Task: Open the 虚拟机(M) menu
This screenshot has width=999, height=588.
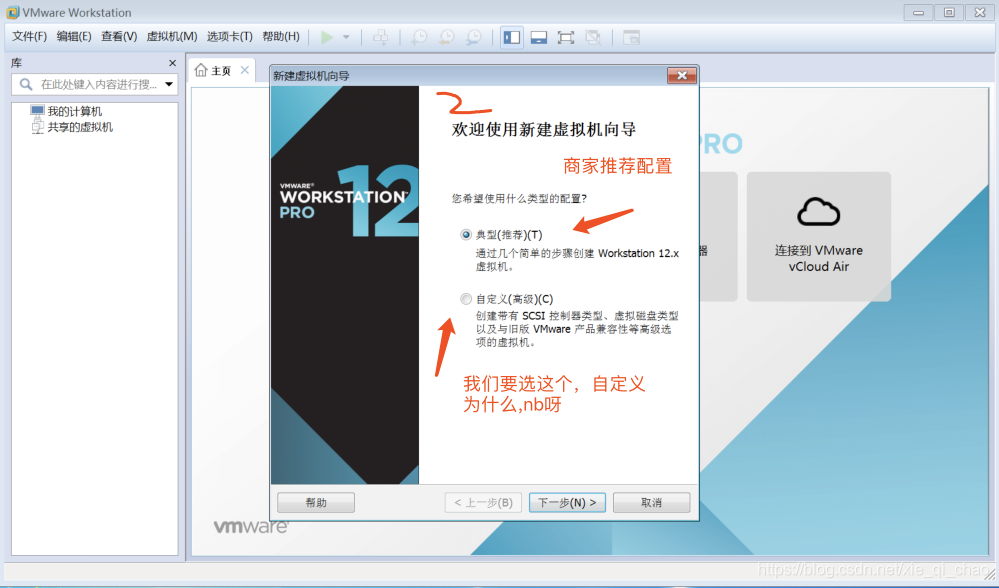Action: [173, 36]
